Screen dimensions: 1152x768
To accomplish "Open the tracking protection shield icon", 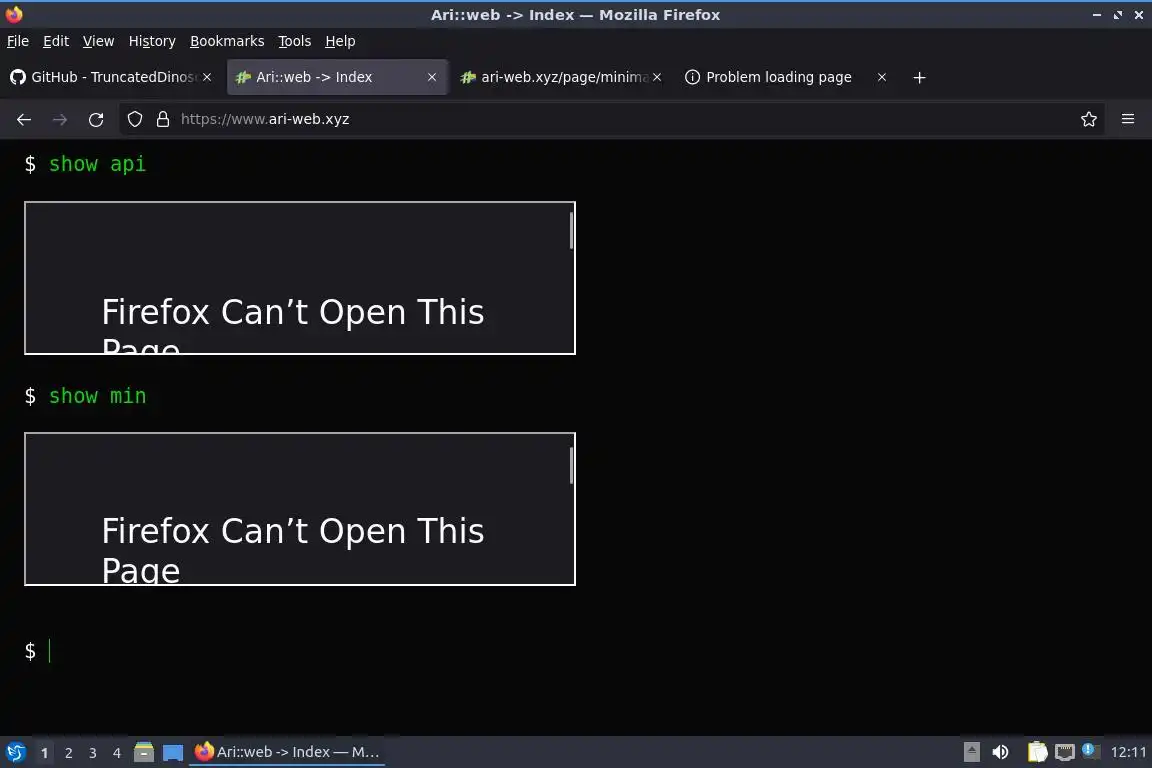I will click(x=134, y=119).
